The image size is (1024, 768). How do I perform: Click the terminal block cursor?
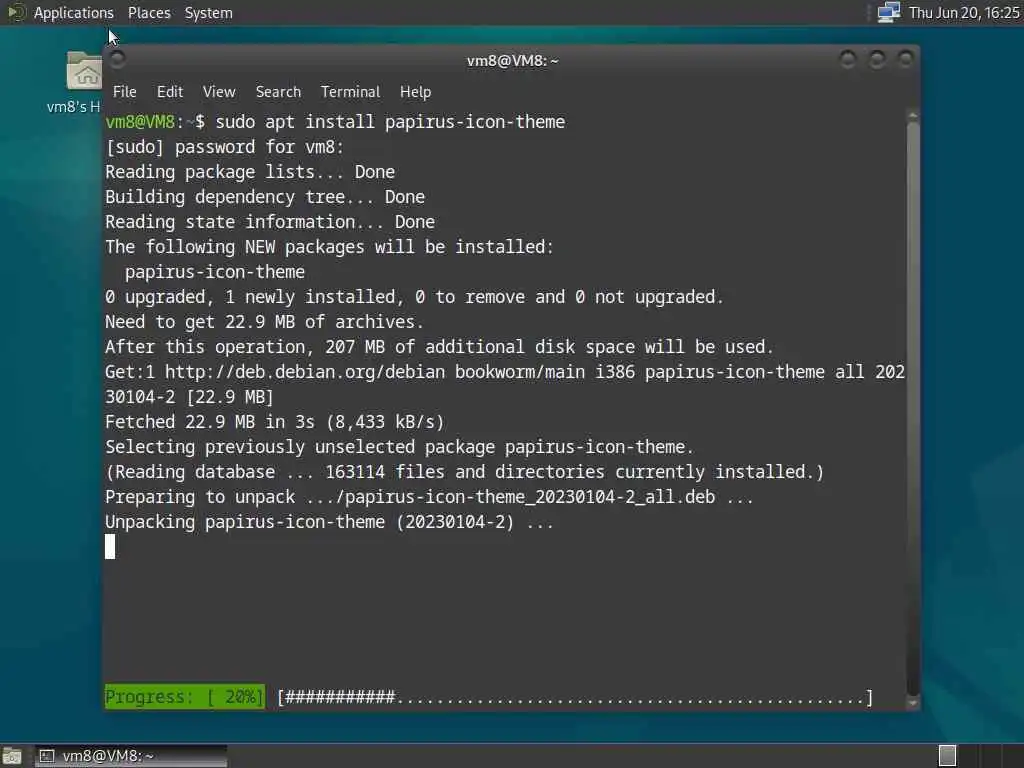pos(110,547)
